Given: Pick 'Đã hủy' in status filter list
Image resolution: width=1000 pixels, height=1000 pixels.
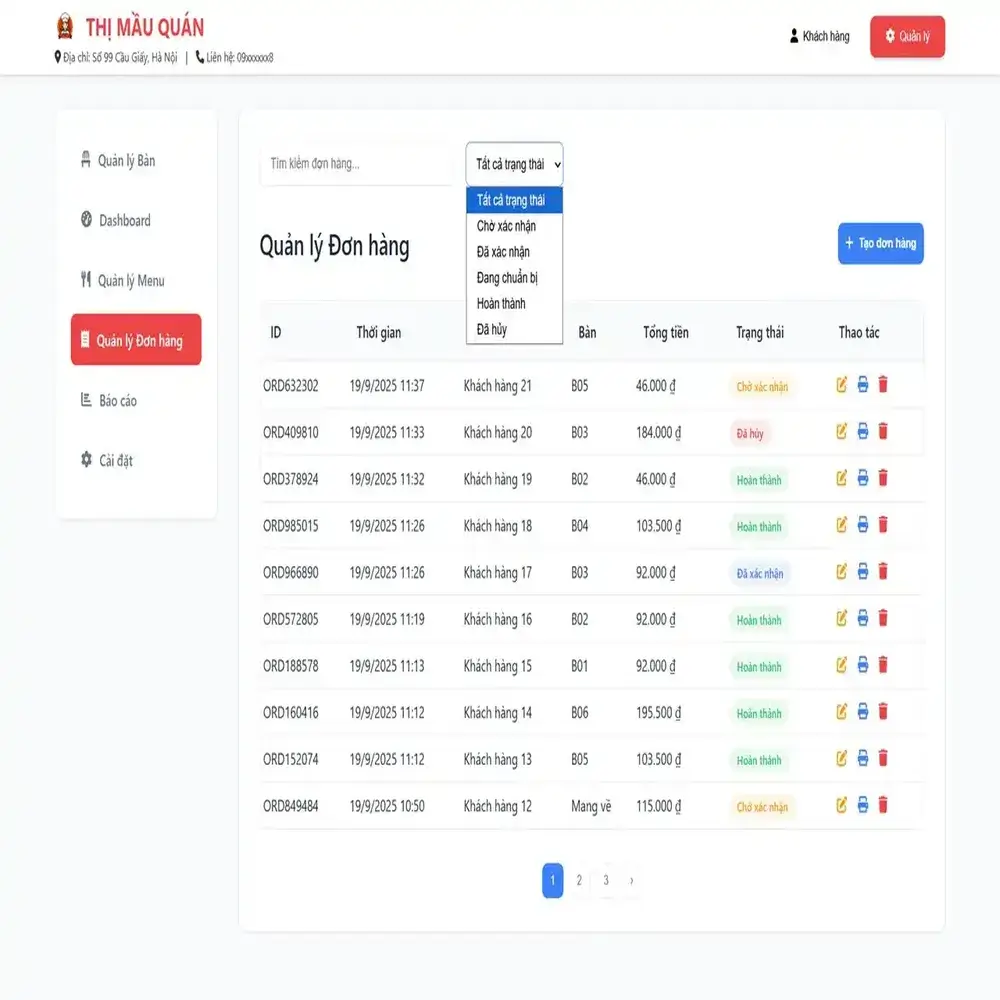Looking at the screenshot, I should pyautogui.click(x=491, y=329).
